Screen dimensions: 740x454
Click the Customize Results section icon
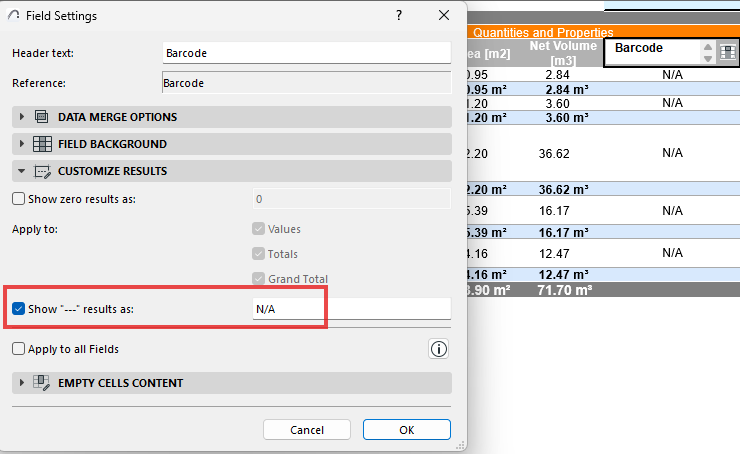point(42,171)
